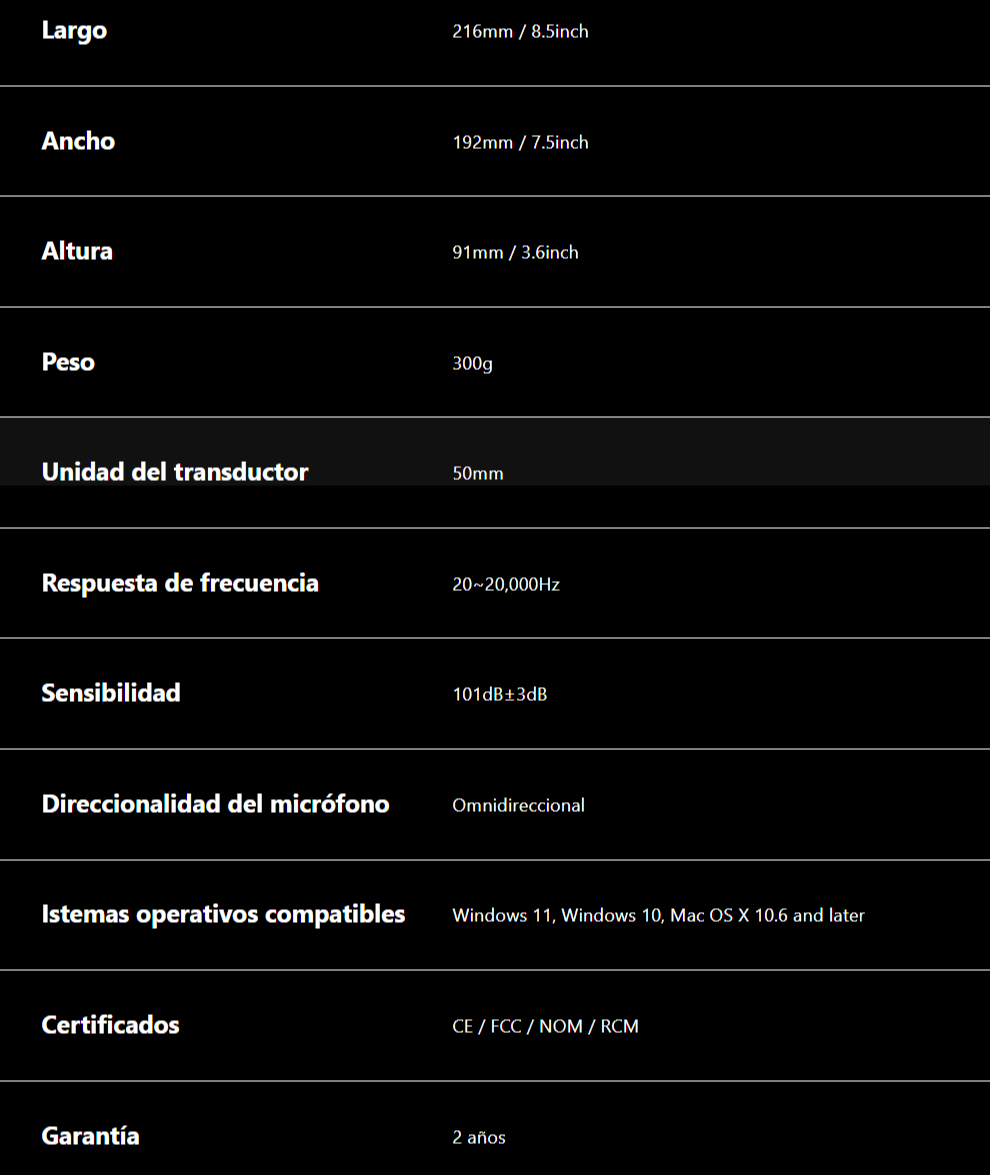The width and height of the screenshot is (990, 1175).
Task: Click the Sensibilidad row label
Action: [111, 693]
